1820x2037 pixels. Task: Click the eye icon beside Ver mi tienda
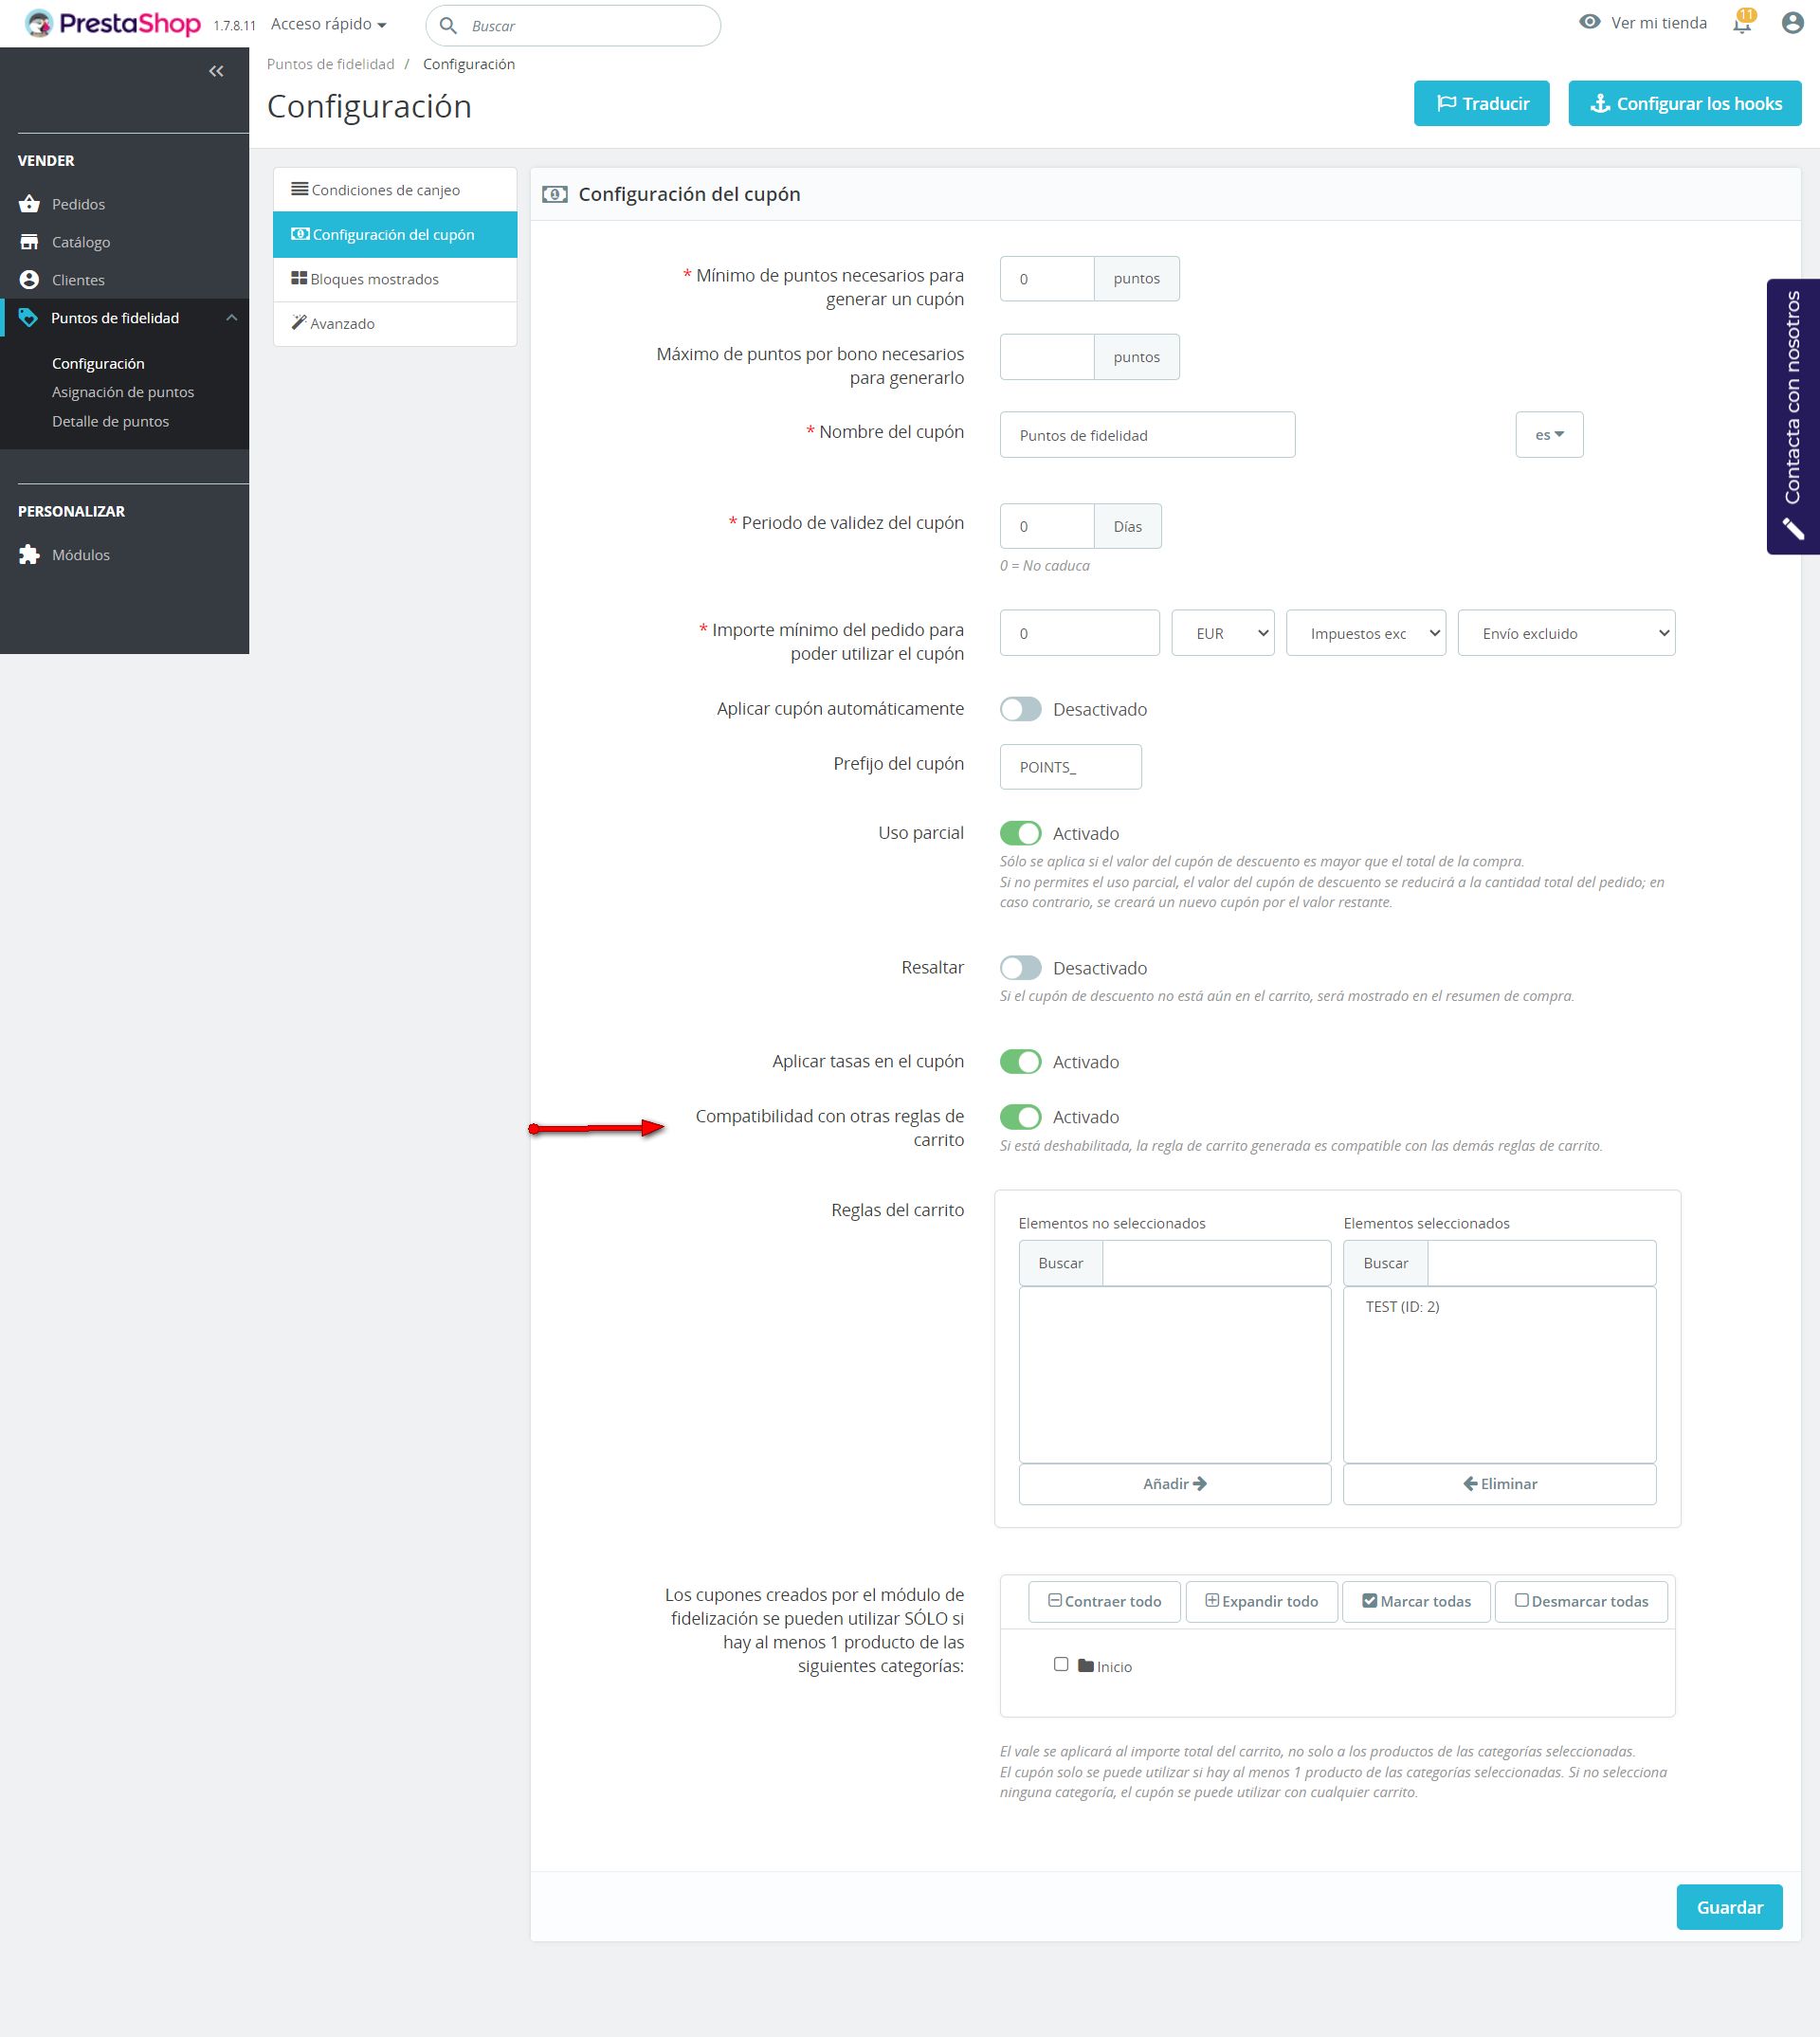click(x=1589, y=22)
